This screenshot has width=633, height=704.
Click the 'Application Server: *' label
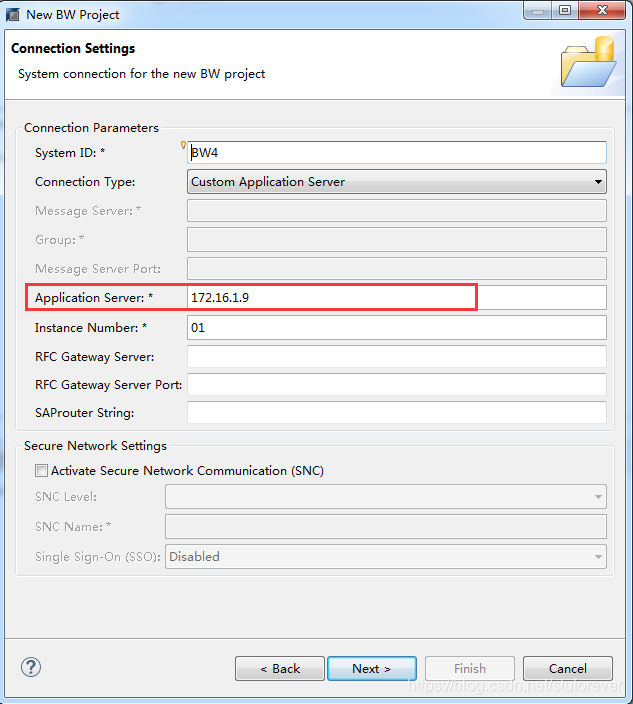[x=94, y=298]
